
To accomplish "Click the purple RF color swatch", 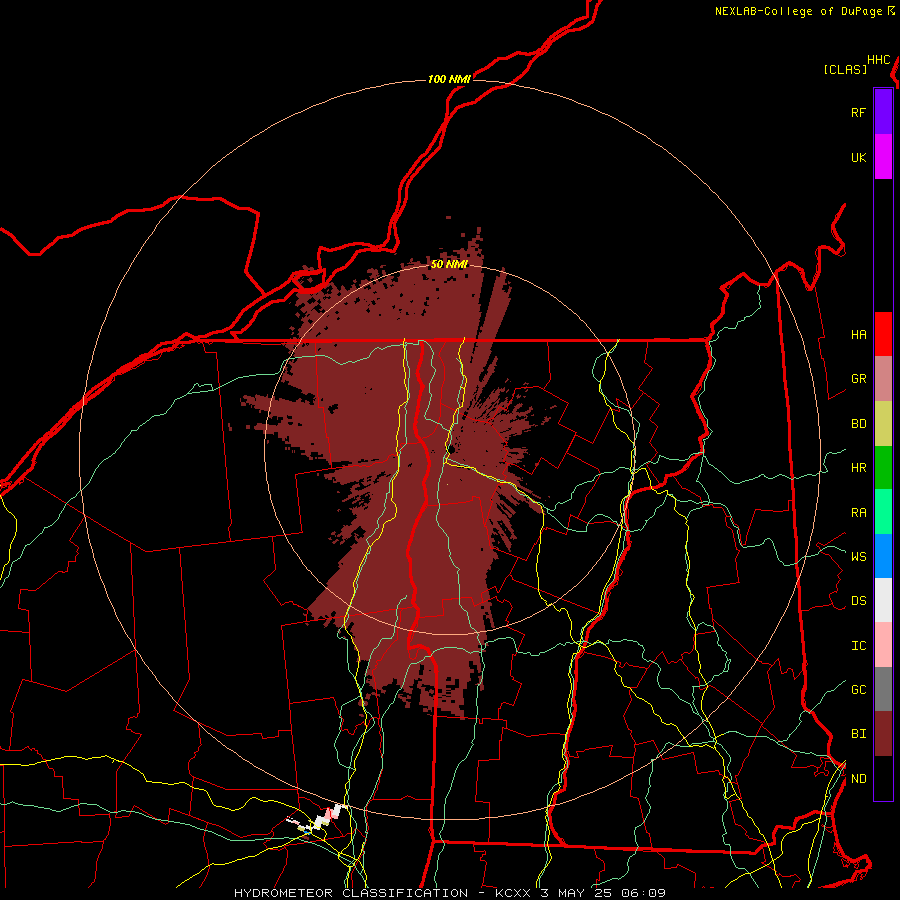I will click(883, 112).
